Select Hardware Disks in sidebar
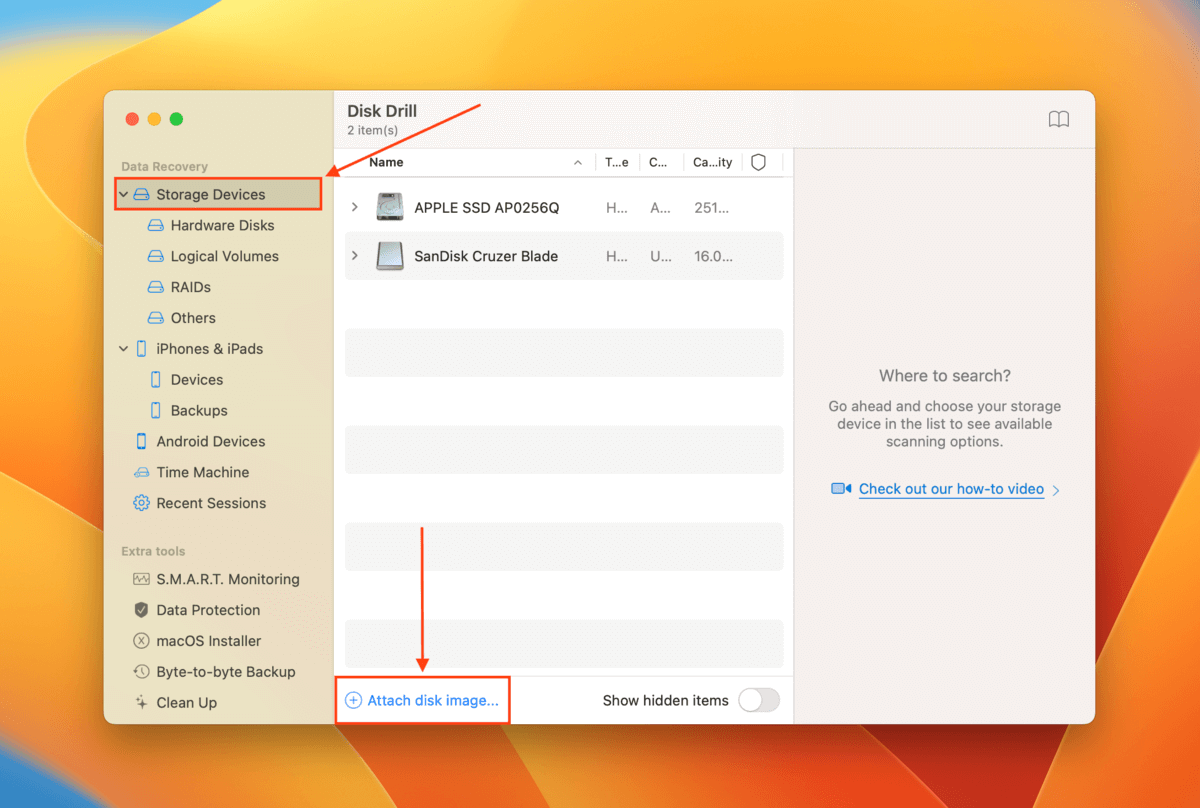 pos(222,226)
